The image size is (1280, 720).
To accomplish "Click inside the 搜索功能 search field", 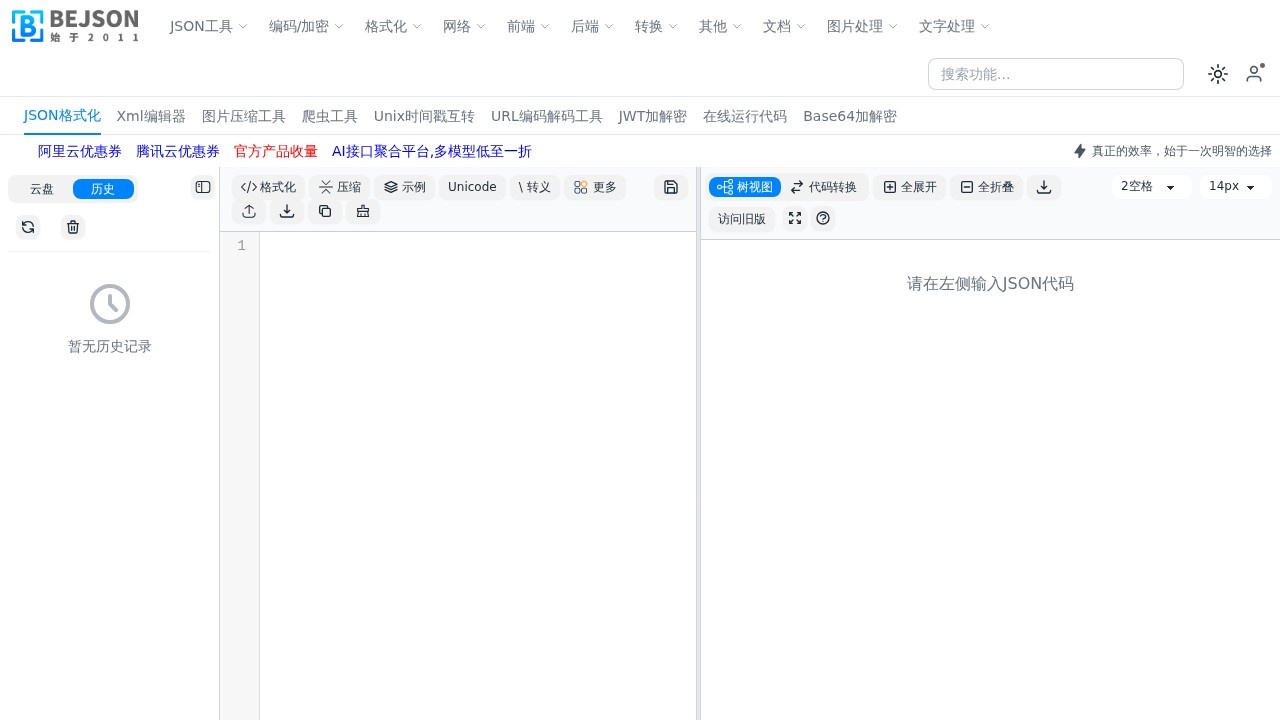I will [1056, 74].
